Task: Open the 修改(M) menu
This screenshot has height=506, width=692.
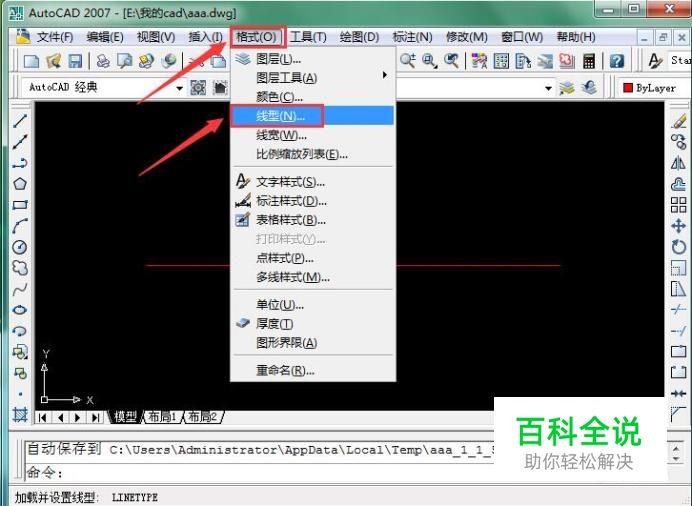Action: 466,37
